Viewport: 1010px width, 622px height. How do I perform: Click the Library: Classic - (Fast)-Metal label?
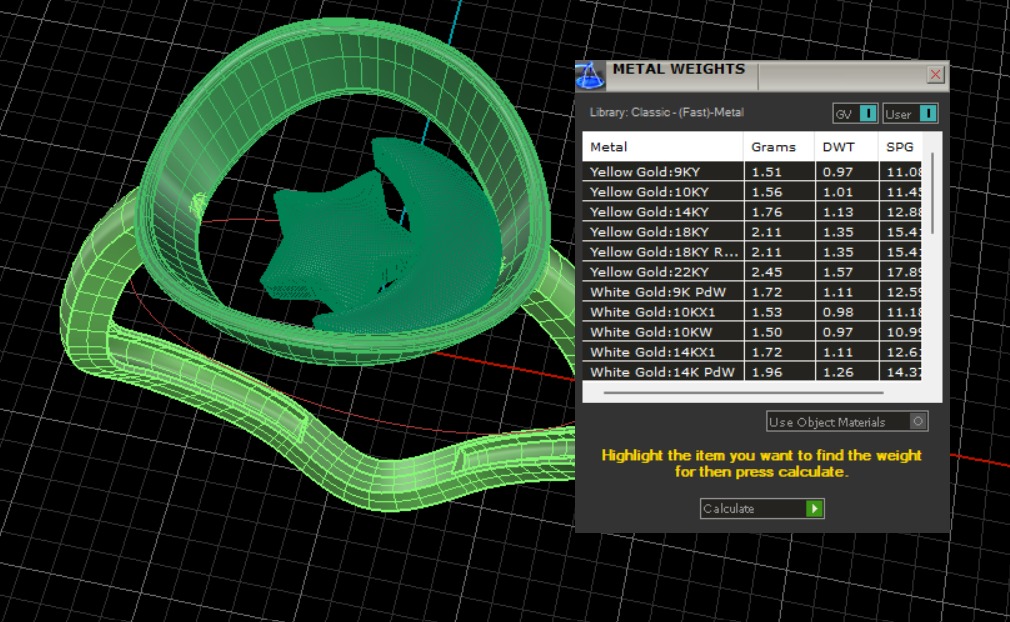pyautogui.click(x=667, y=112)
